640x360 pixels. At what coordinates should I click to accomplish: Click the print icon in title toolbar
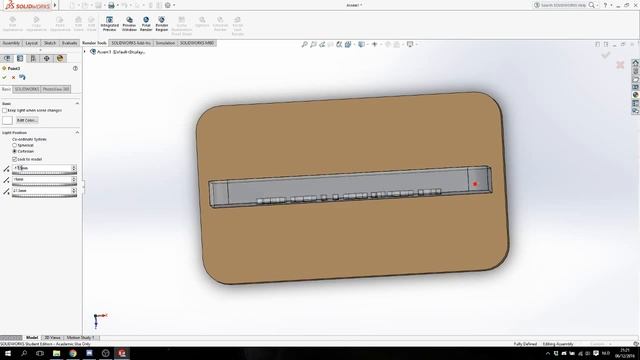pos(111,5)
